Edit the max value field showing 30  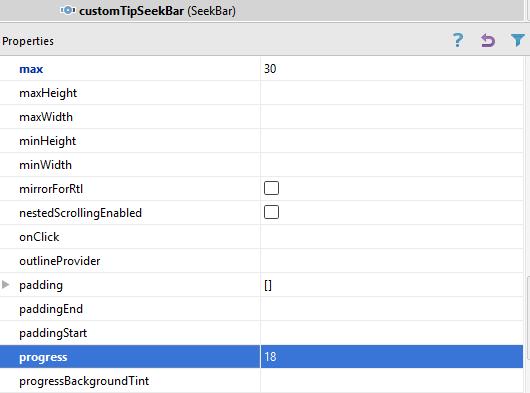(x=392, y=69)
